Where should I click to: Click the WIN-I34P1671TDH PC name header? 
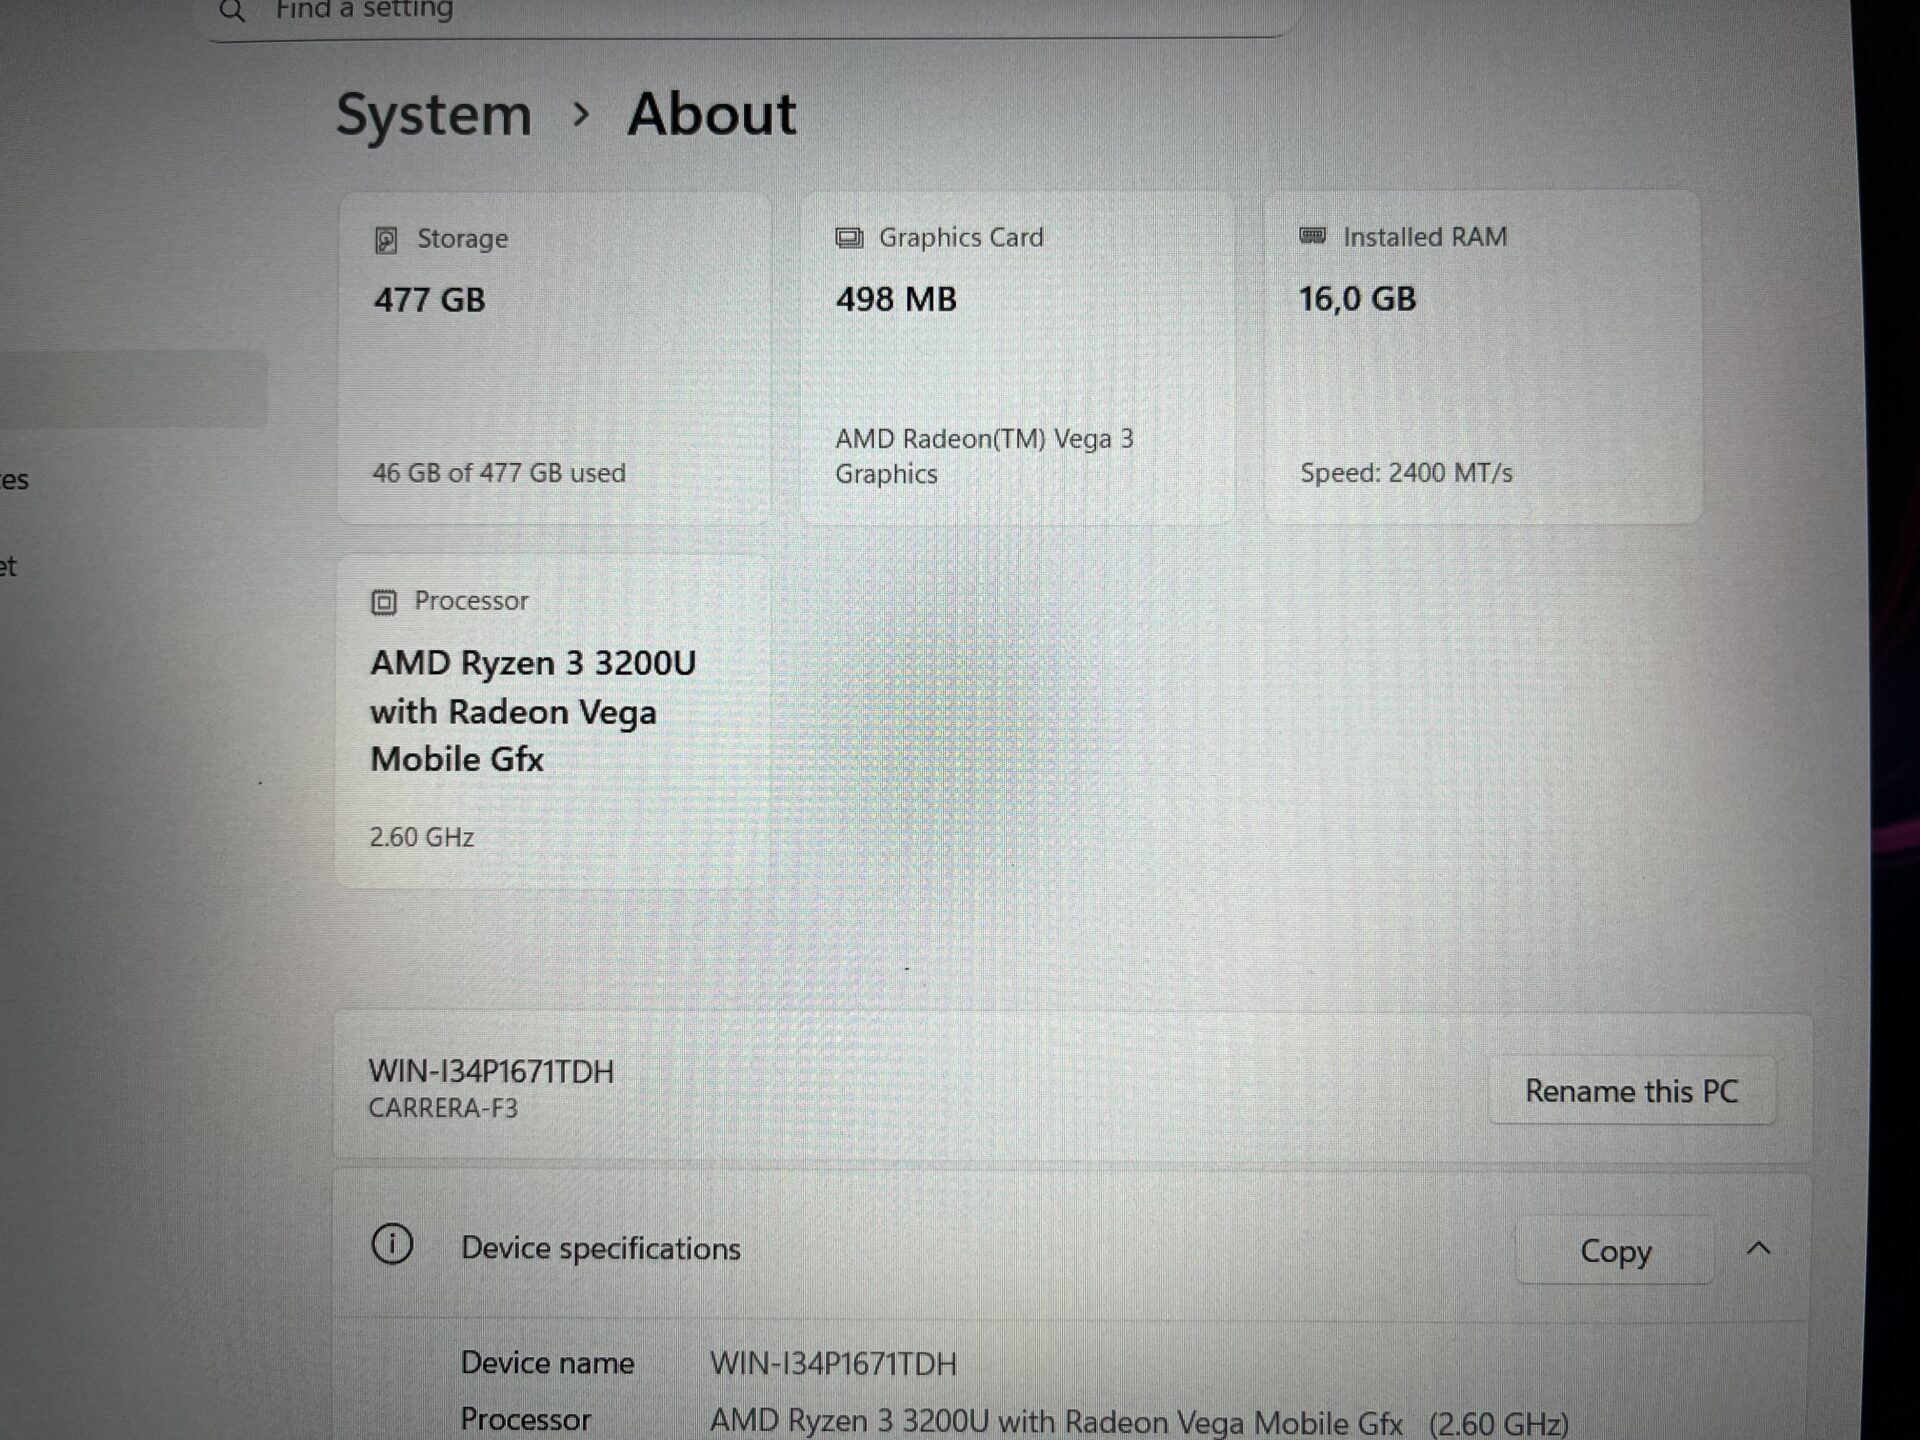click(x=491, y=1072)
